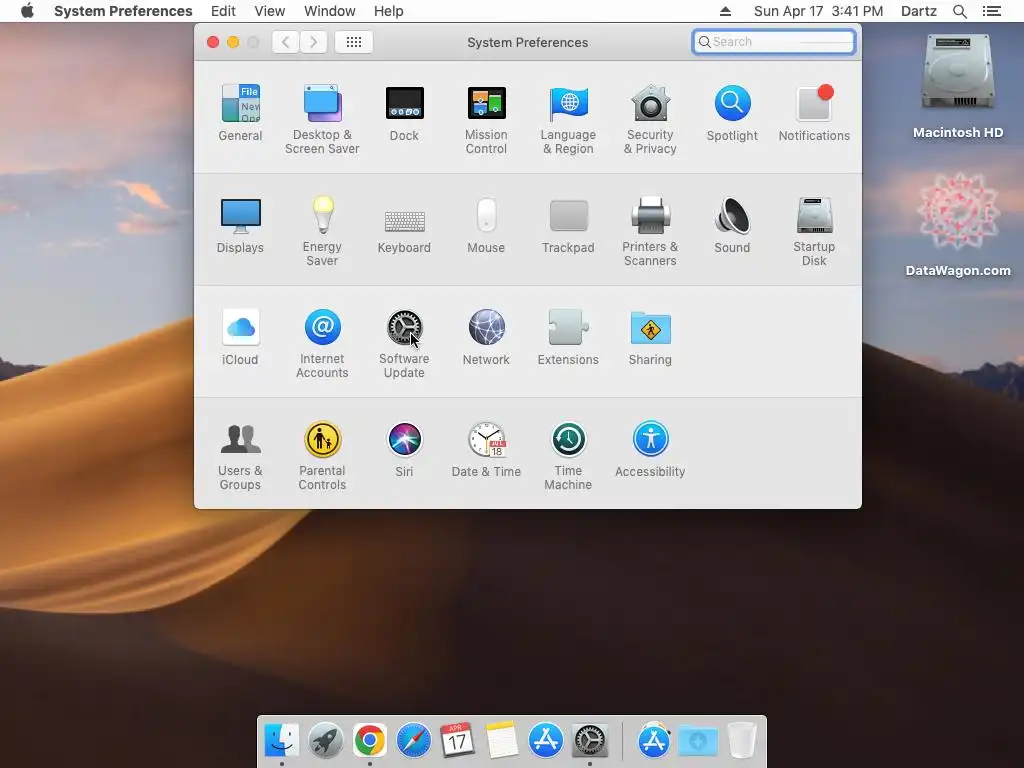Open the System Preferences app menu
Viewport: 1024px width, 768px height.
coord(123,11)
